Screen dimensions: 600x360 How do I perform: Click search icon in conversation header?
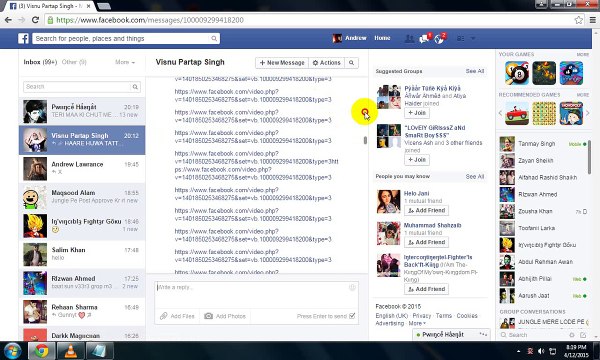click(351, 63)
